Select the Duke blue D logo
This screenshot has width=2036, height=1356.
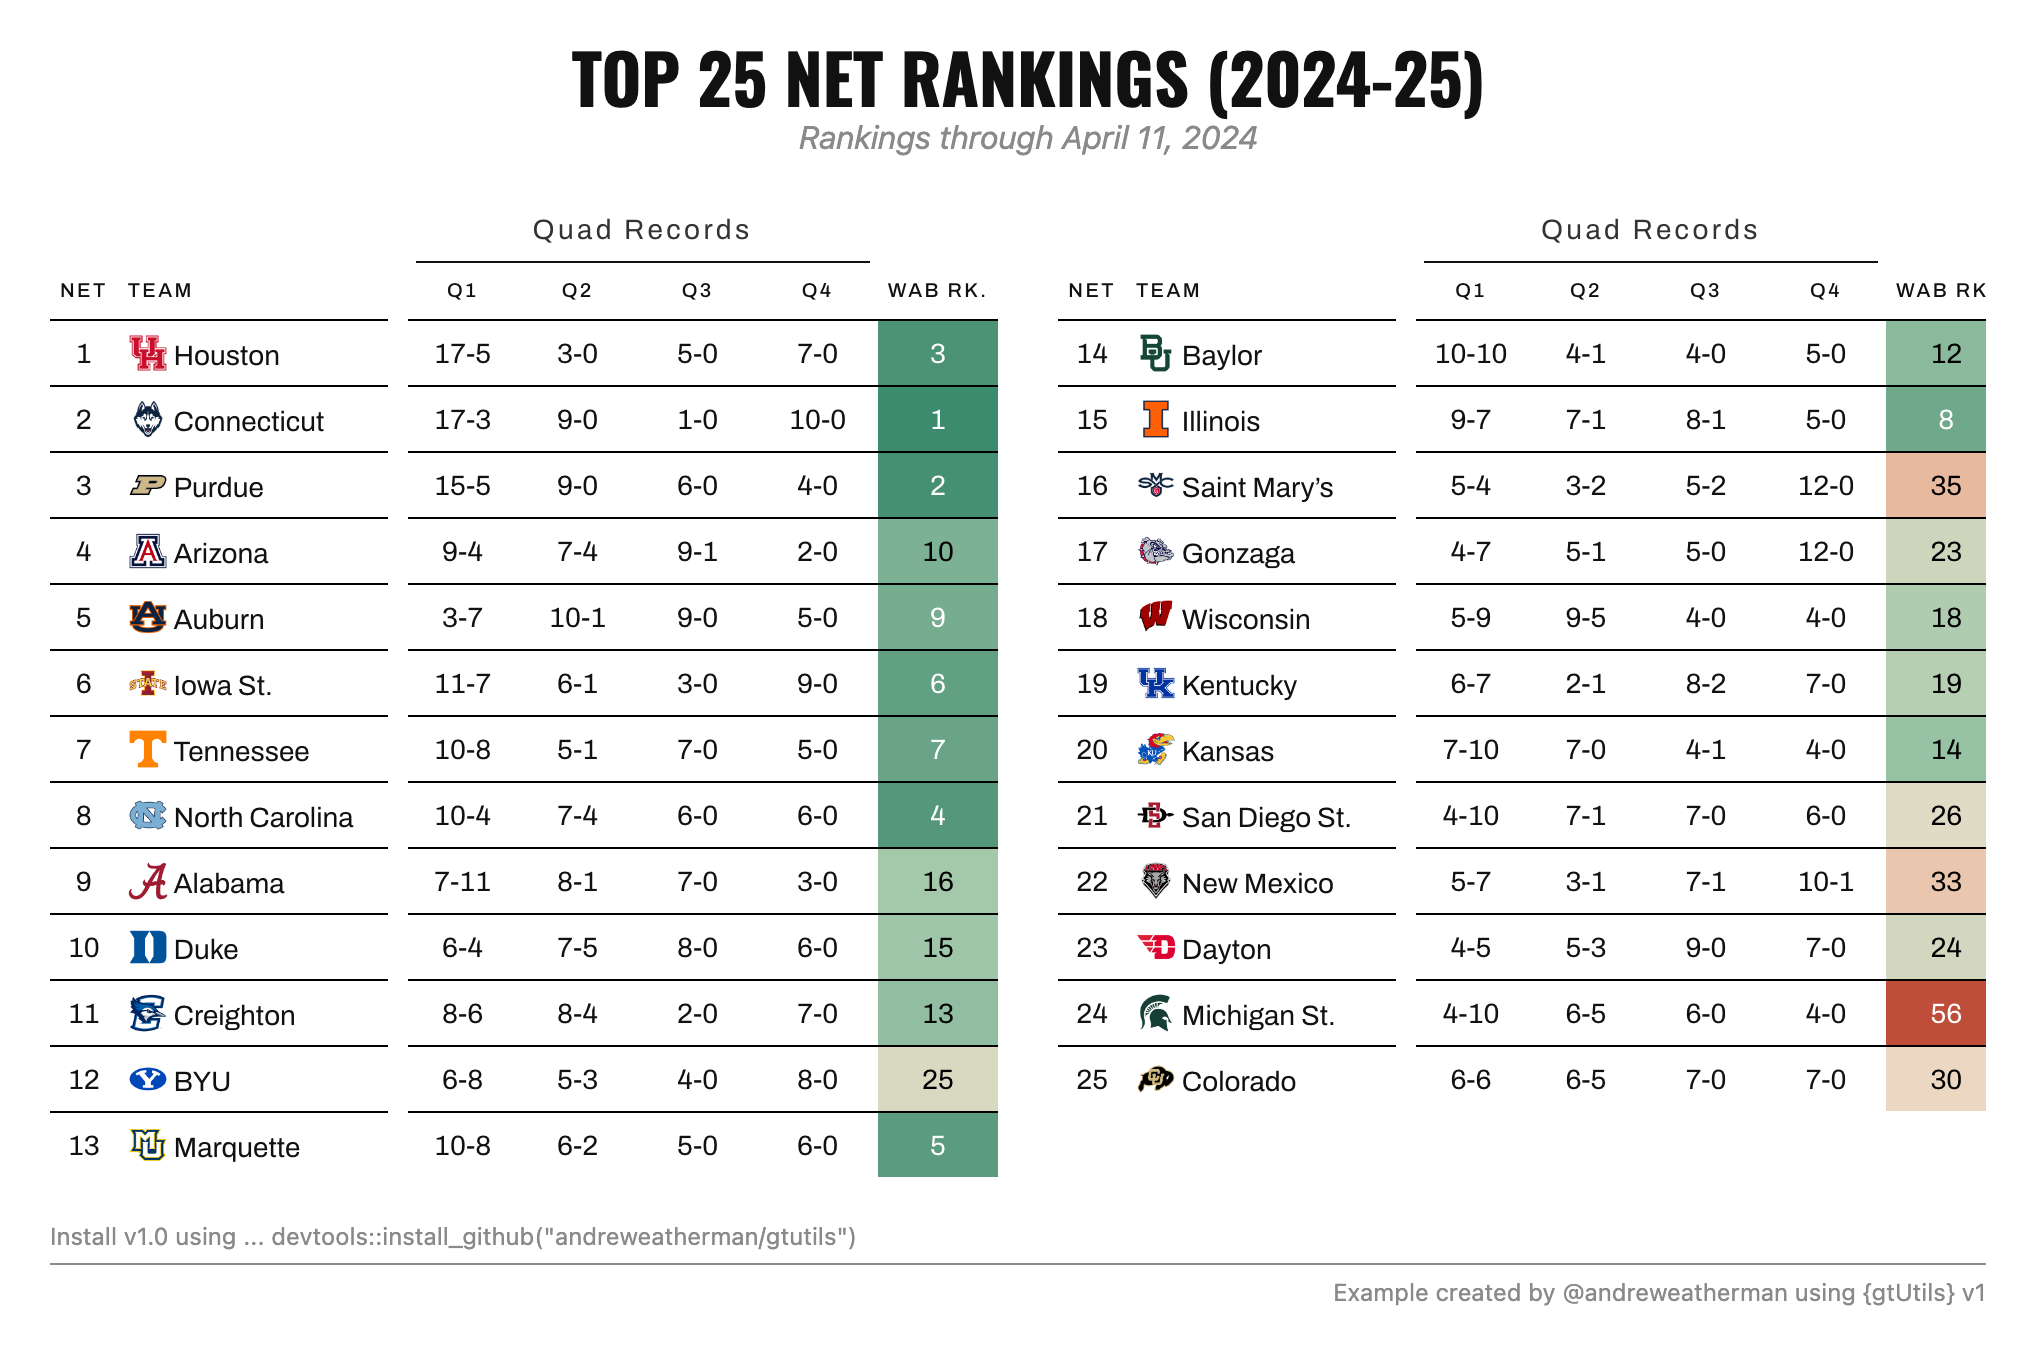pos(148,947)
